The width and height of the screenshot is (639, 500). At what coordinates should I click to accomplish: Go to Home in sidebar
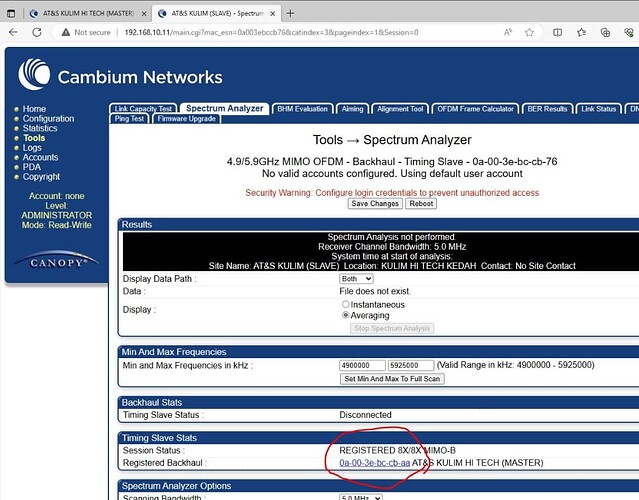[x=34, y=109]
